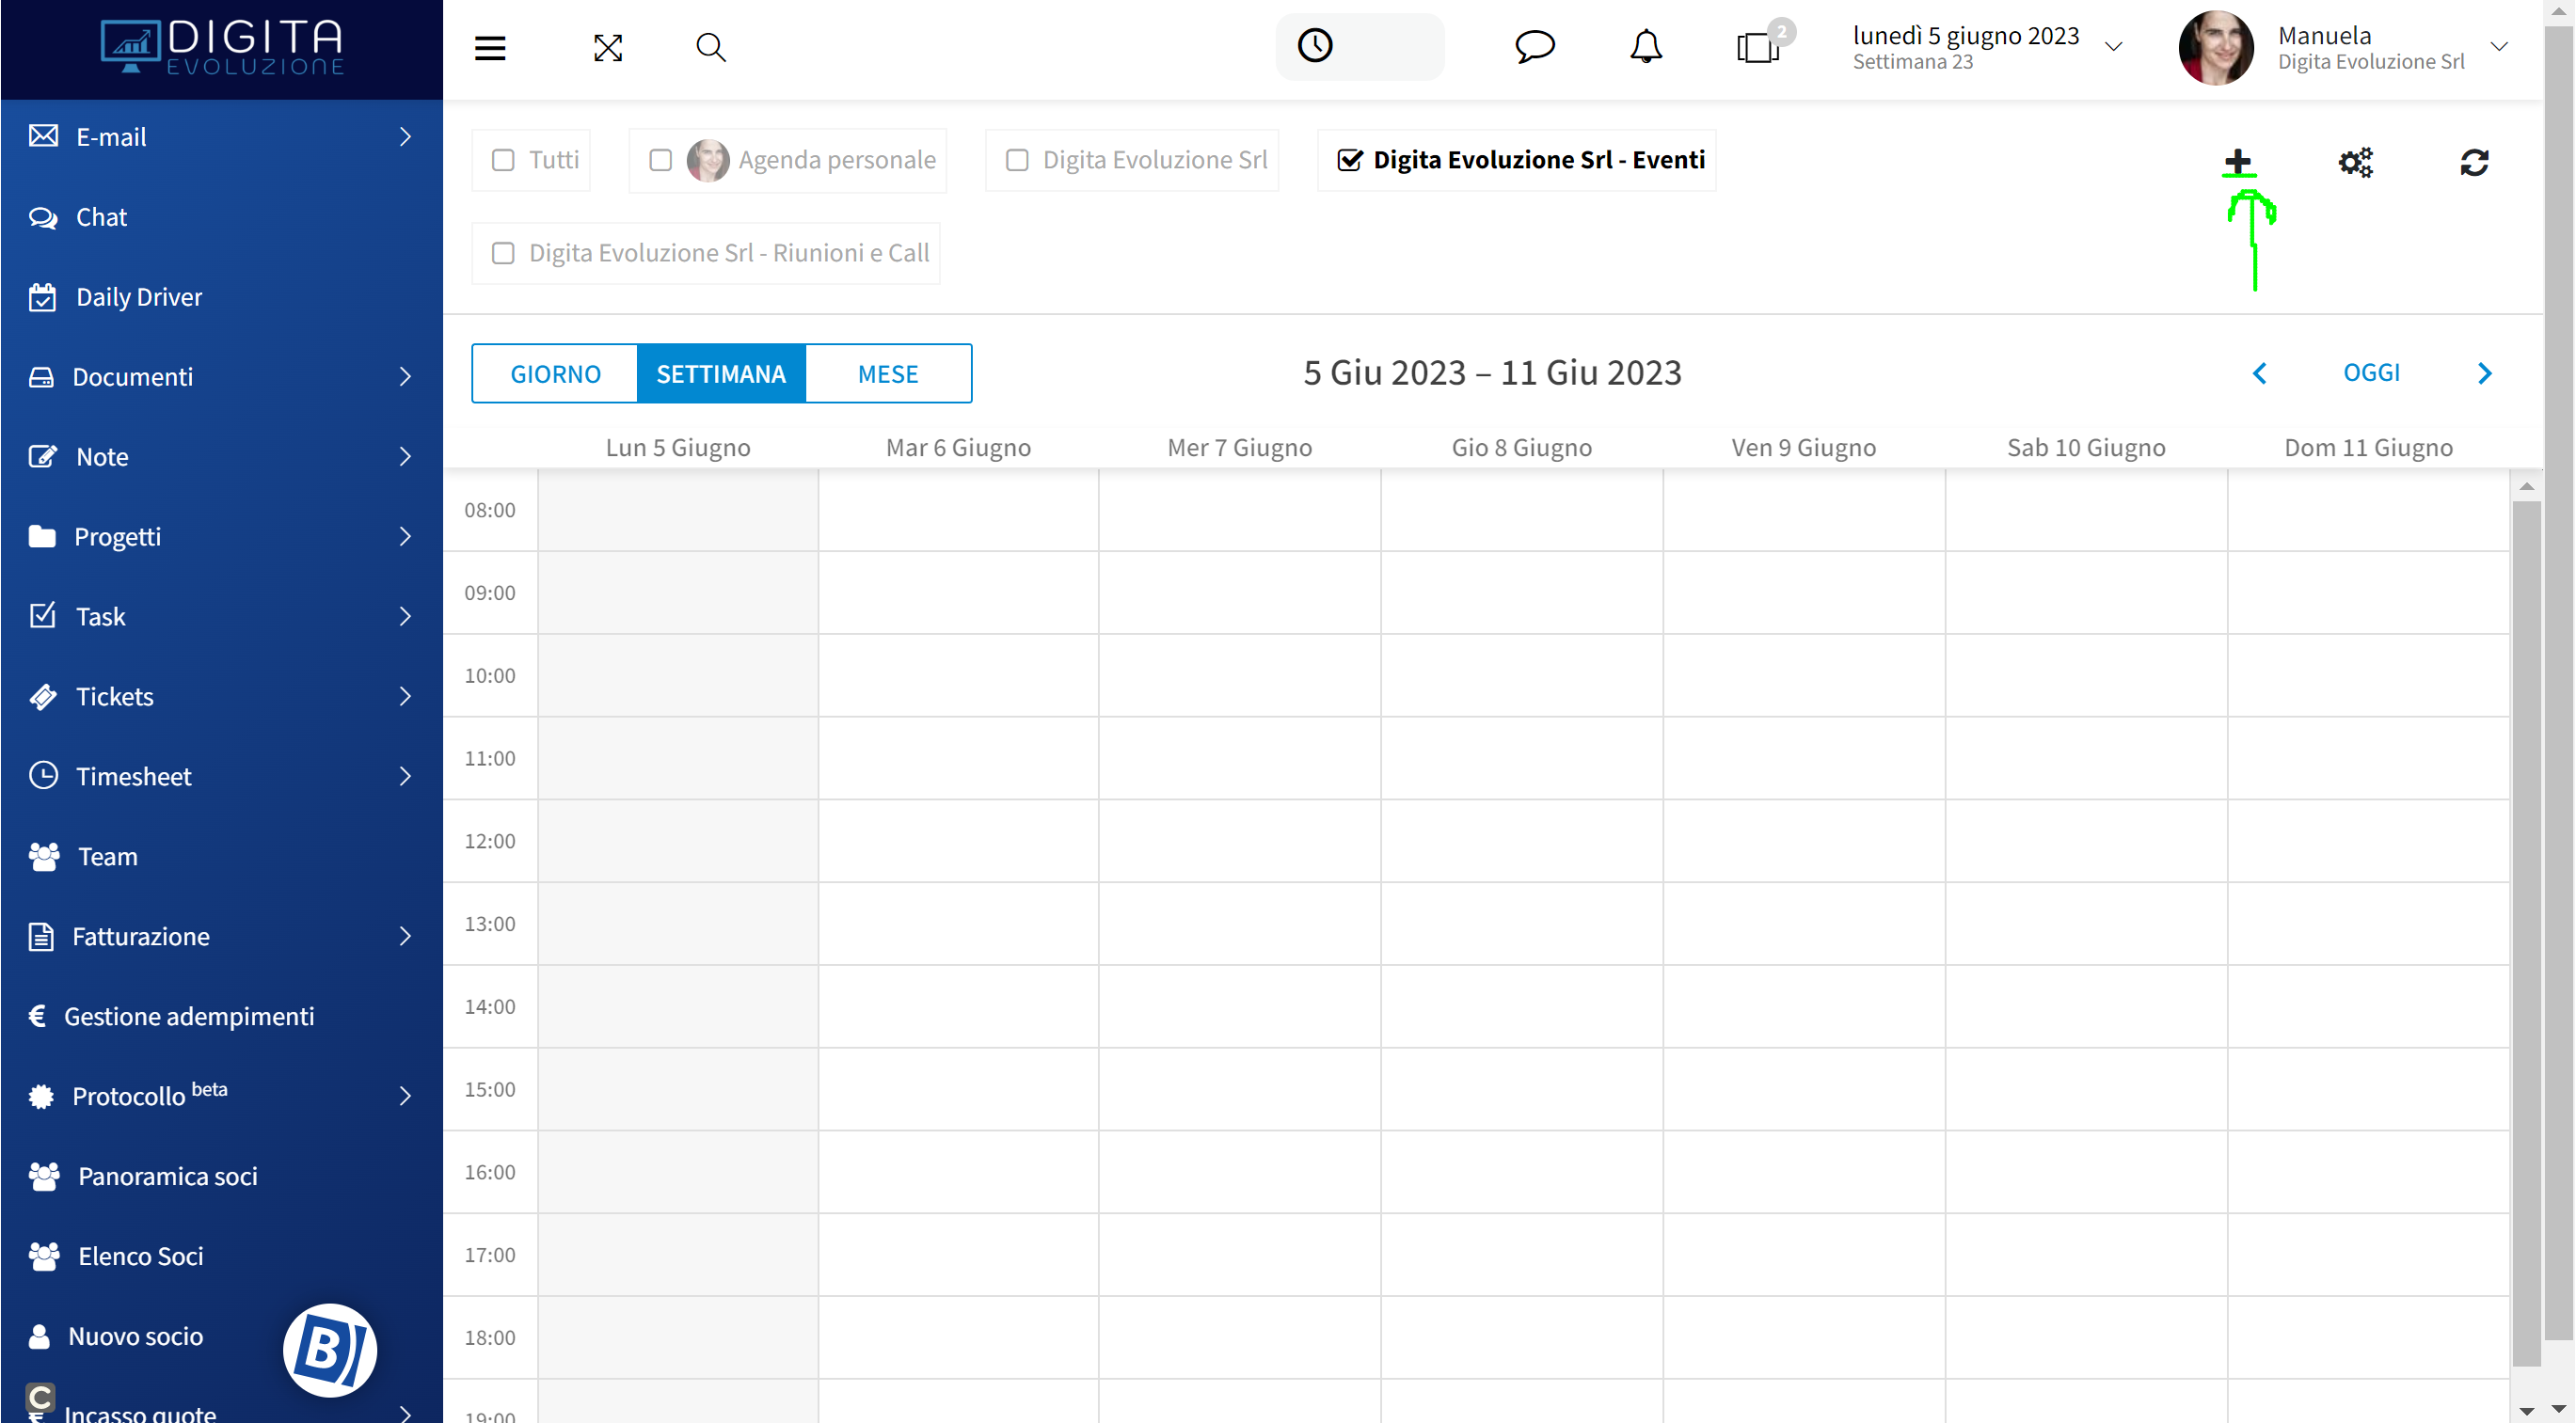Check the Agenda personale checkbox

(660, 160)
